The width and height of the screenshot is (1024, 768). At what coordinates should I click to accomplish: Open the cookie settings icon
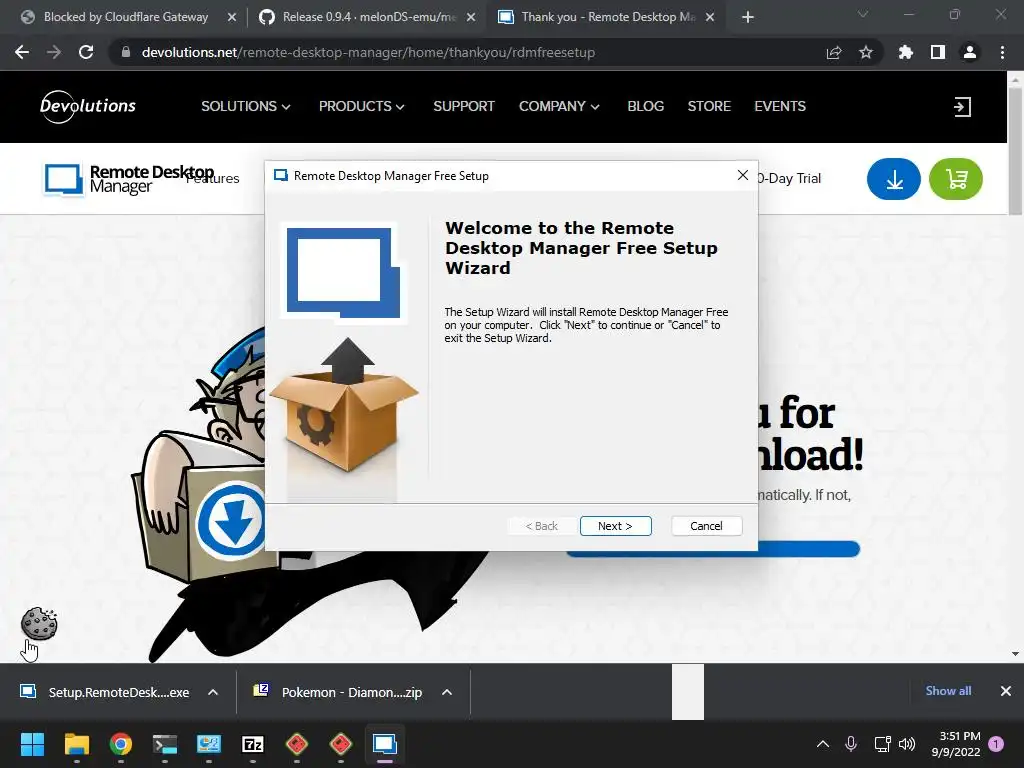click(x=39, y=623)
